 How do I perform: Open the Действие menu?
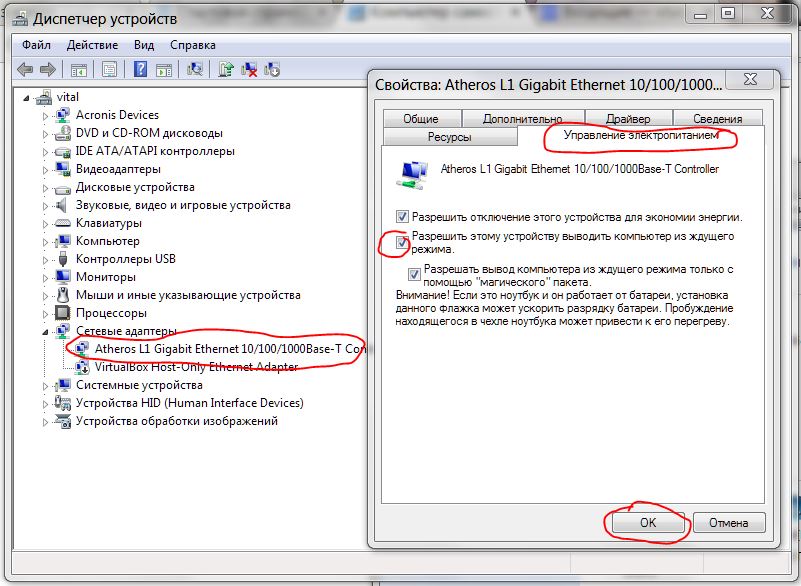pos(92,45)
